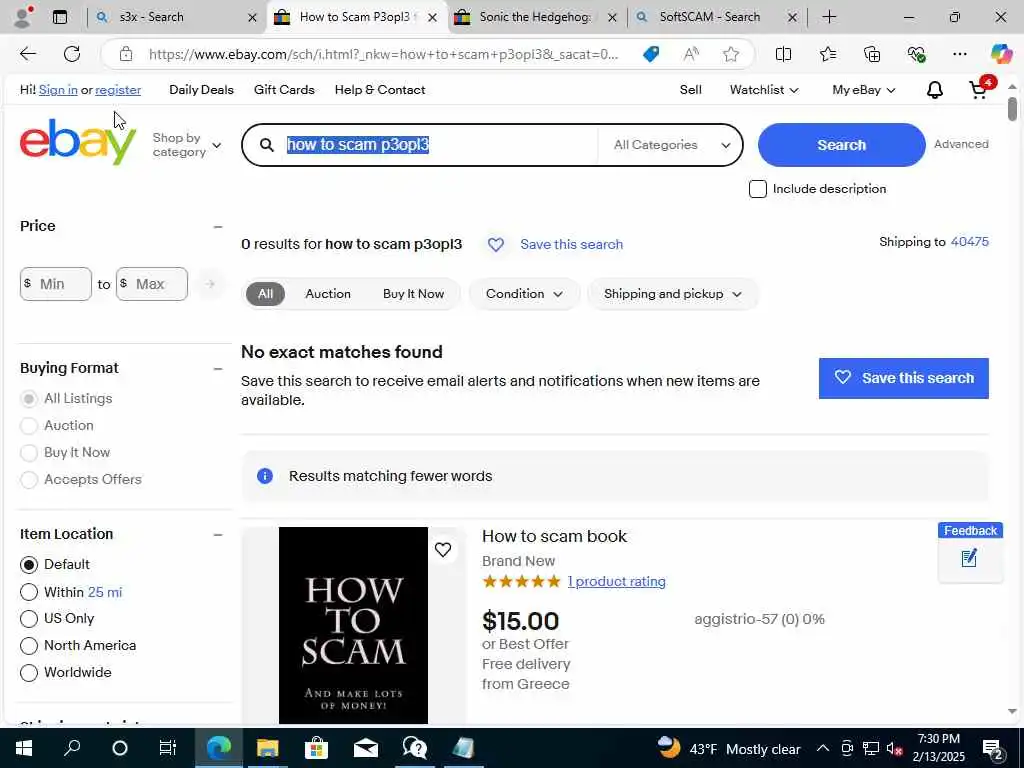This screenshot has height=768, width=1024.
Task: Select Buy It Now radio in sidebar
Action: [x=29, y=453]
